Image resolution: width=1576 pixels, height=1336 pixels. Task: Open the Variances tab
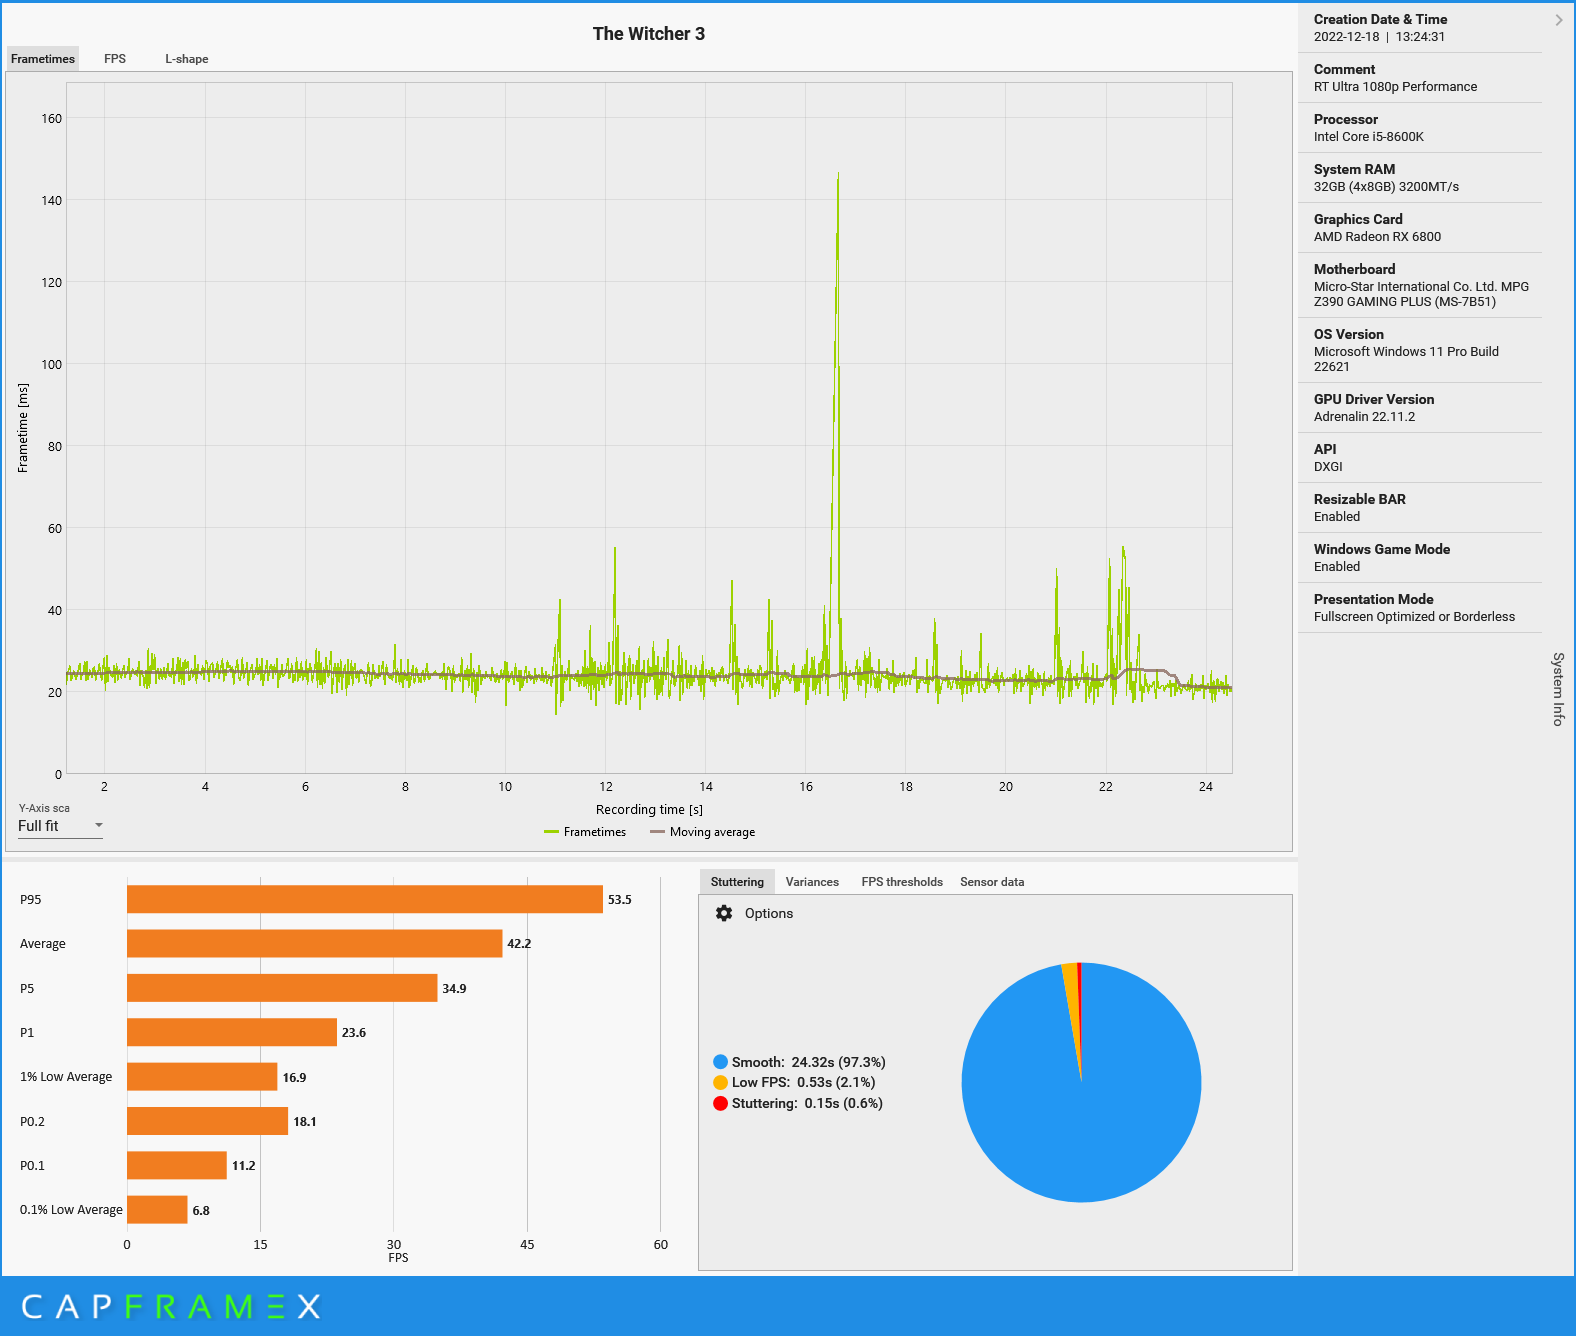tap(812, 882)
